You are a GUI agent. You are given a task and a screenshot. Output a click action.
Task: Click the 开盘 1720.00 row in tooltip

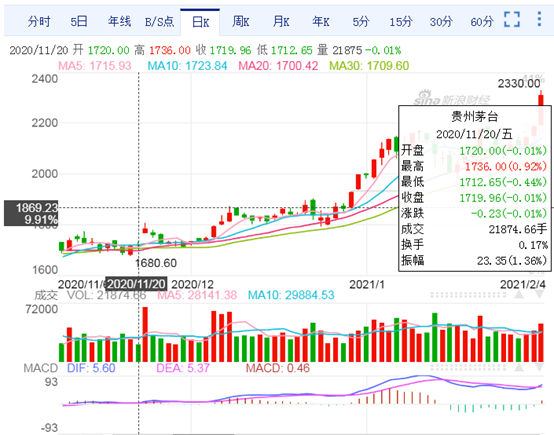point(474,151)
